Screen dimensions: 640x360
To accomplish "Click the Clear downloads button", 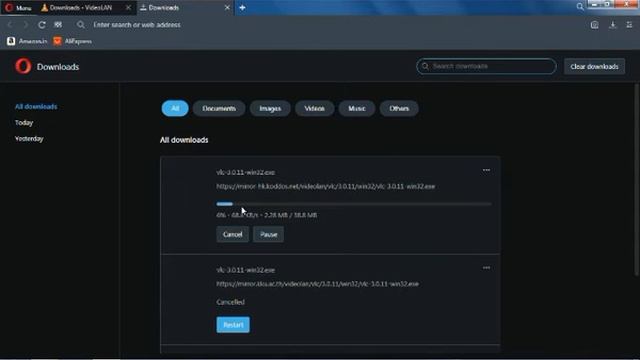I will tap(594, 67).
